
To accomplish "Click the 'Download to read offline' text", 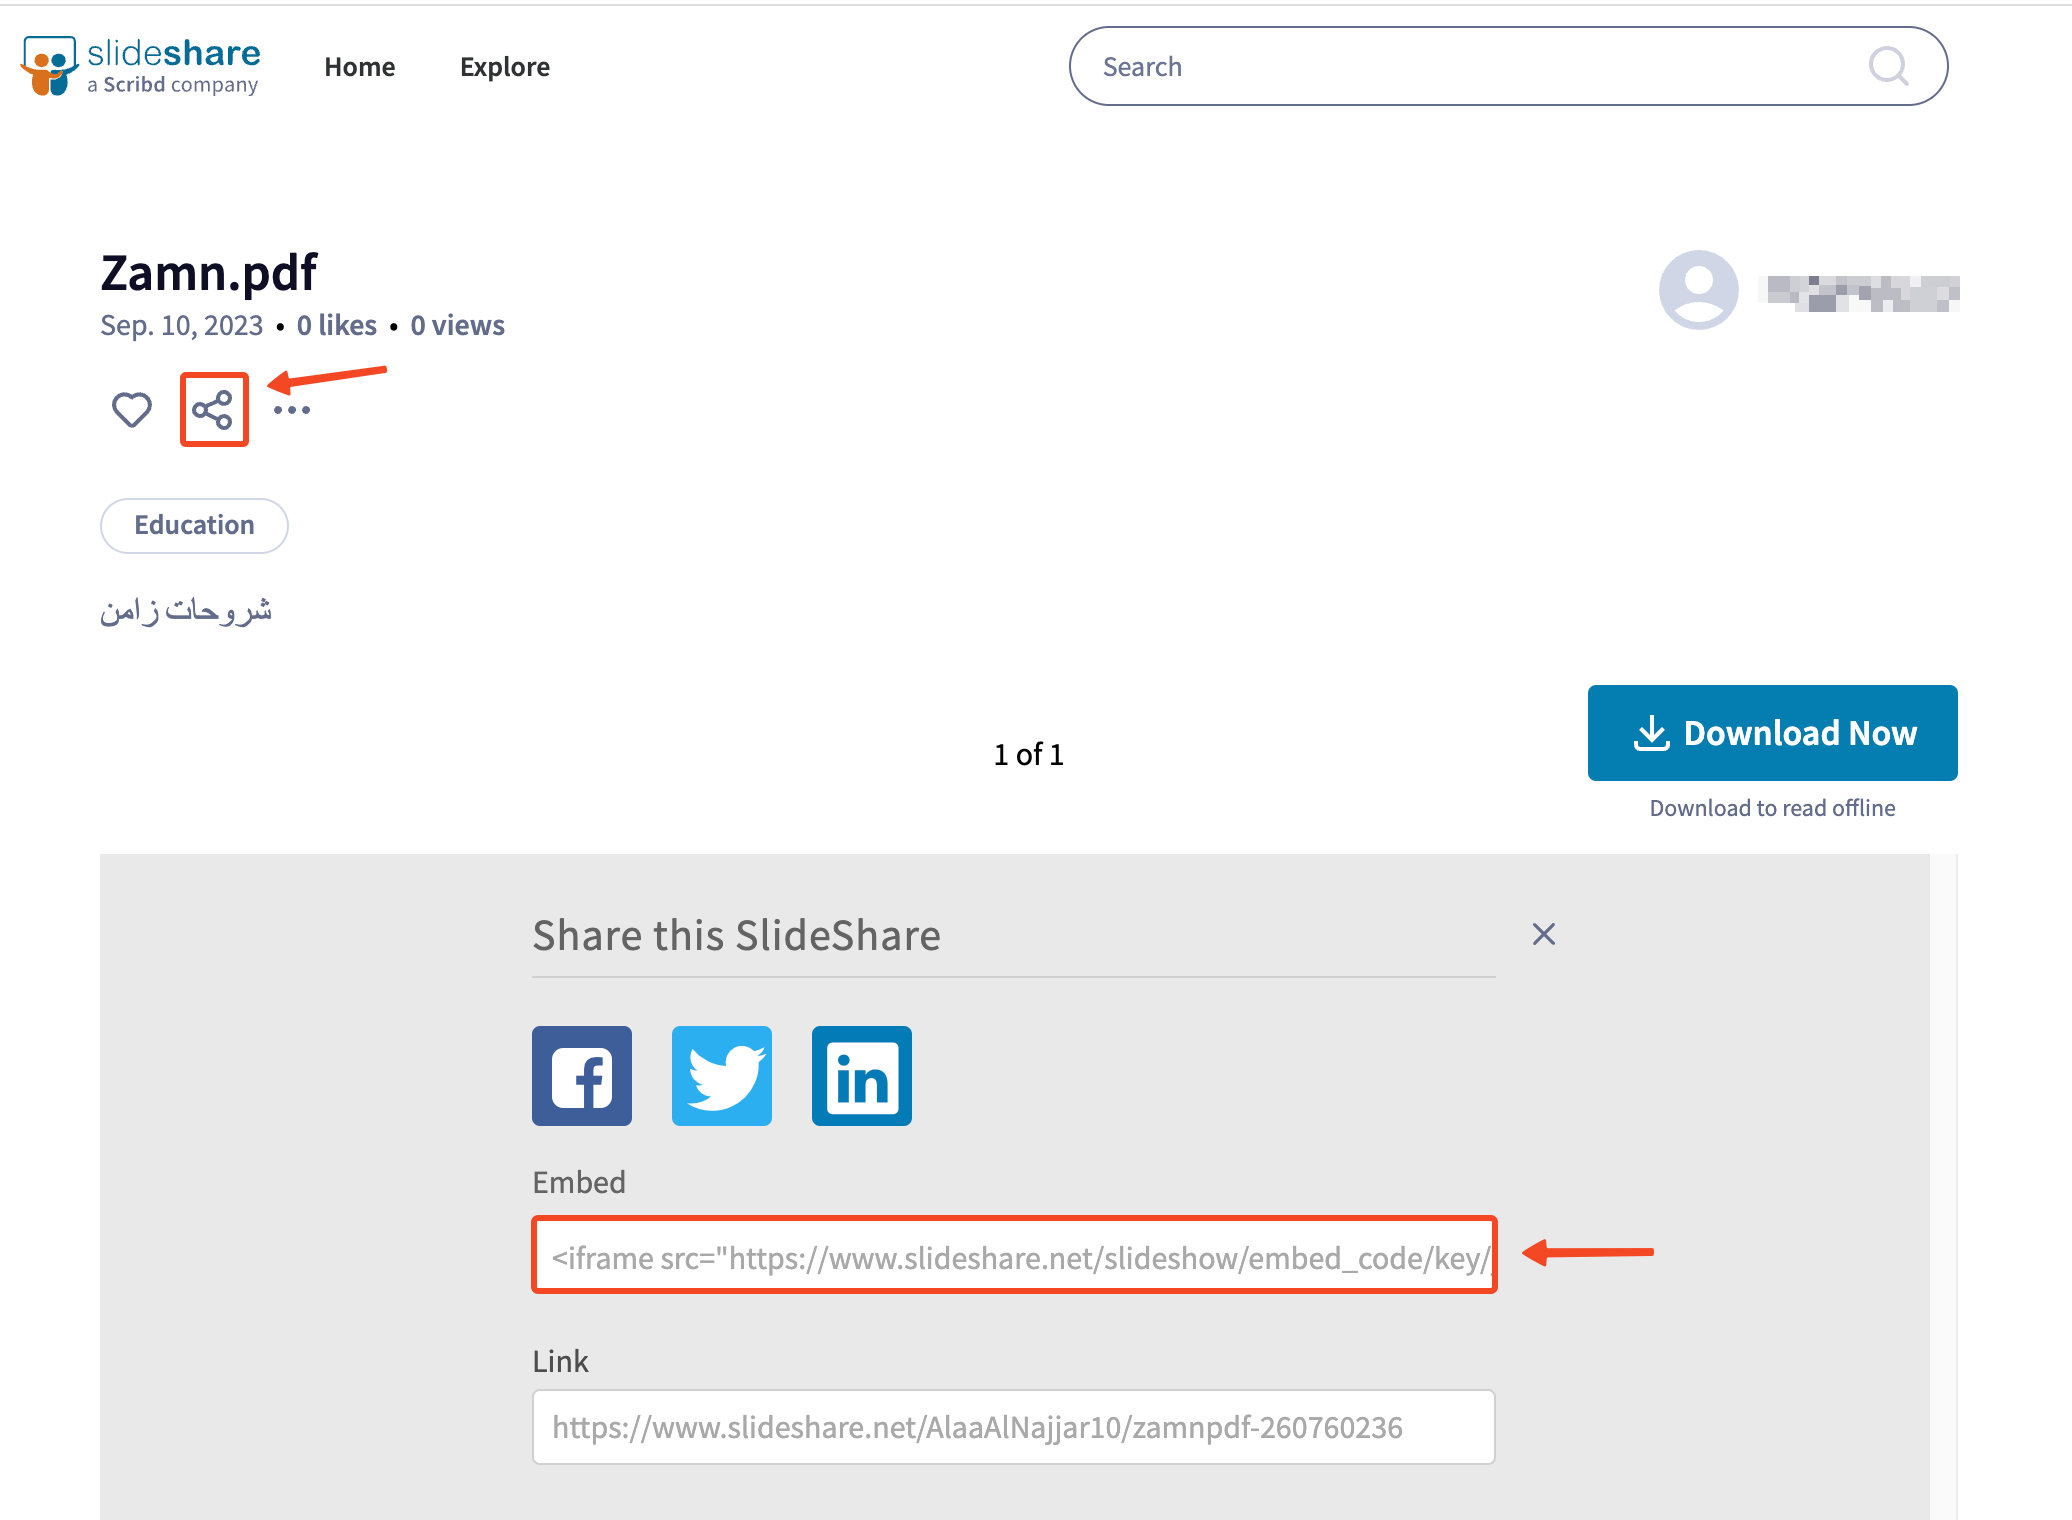I will [x=1773, y=808].
